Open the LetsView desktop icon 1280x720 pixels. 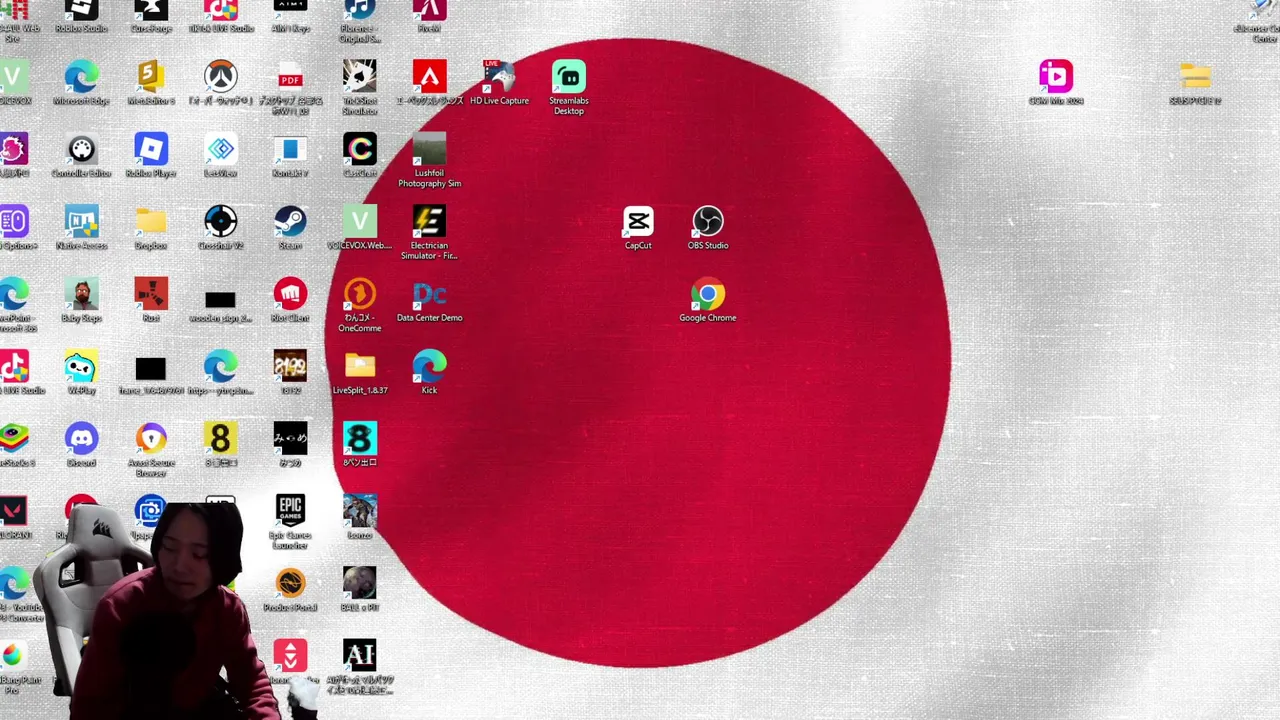pyautogui.click(x=221, y=149)
